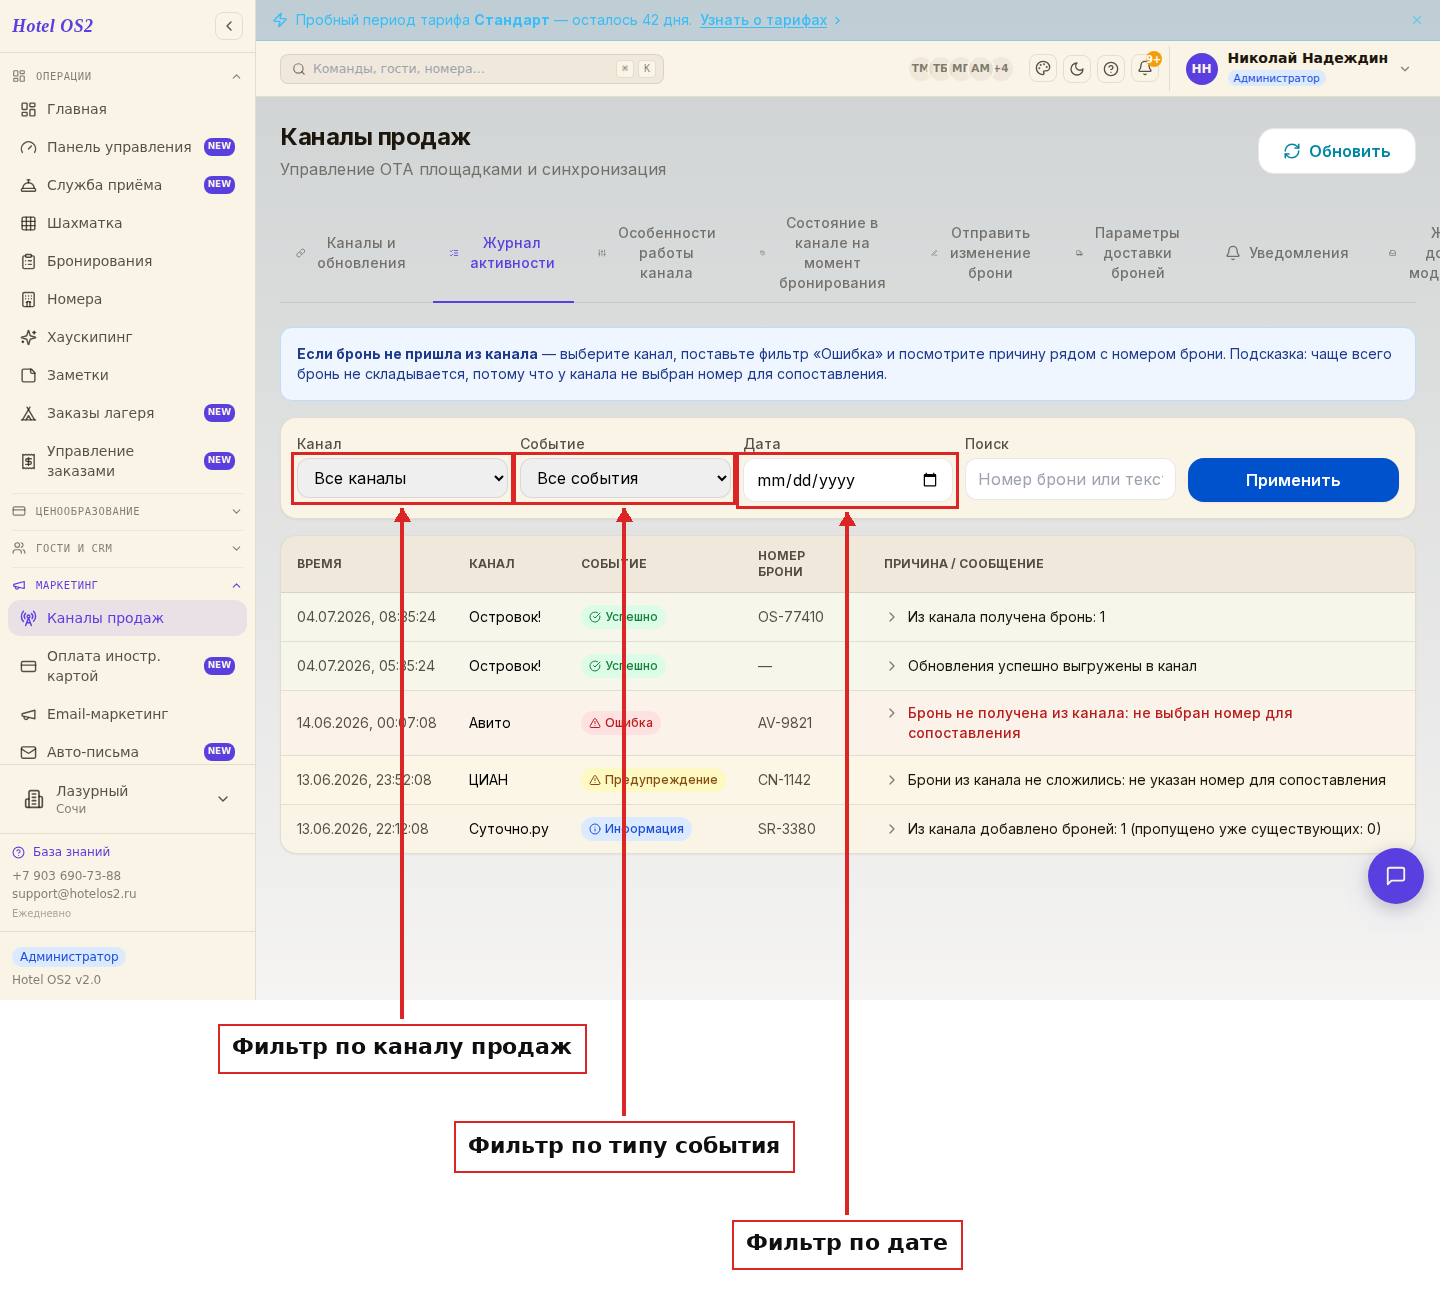Open notifications bell in the header
Screen dimensions: 1440x1293
tap(1145, 69)
